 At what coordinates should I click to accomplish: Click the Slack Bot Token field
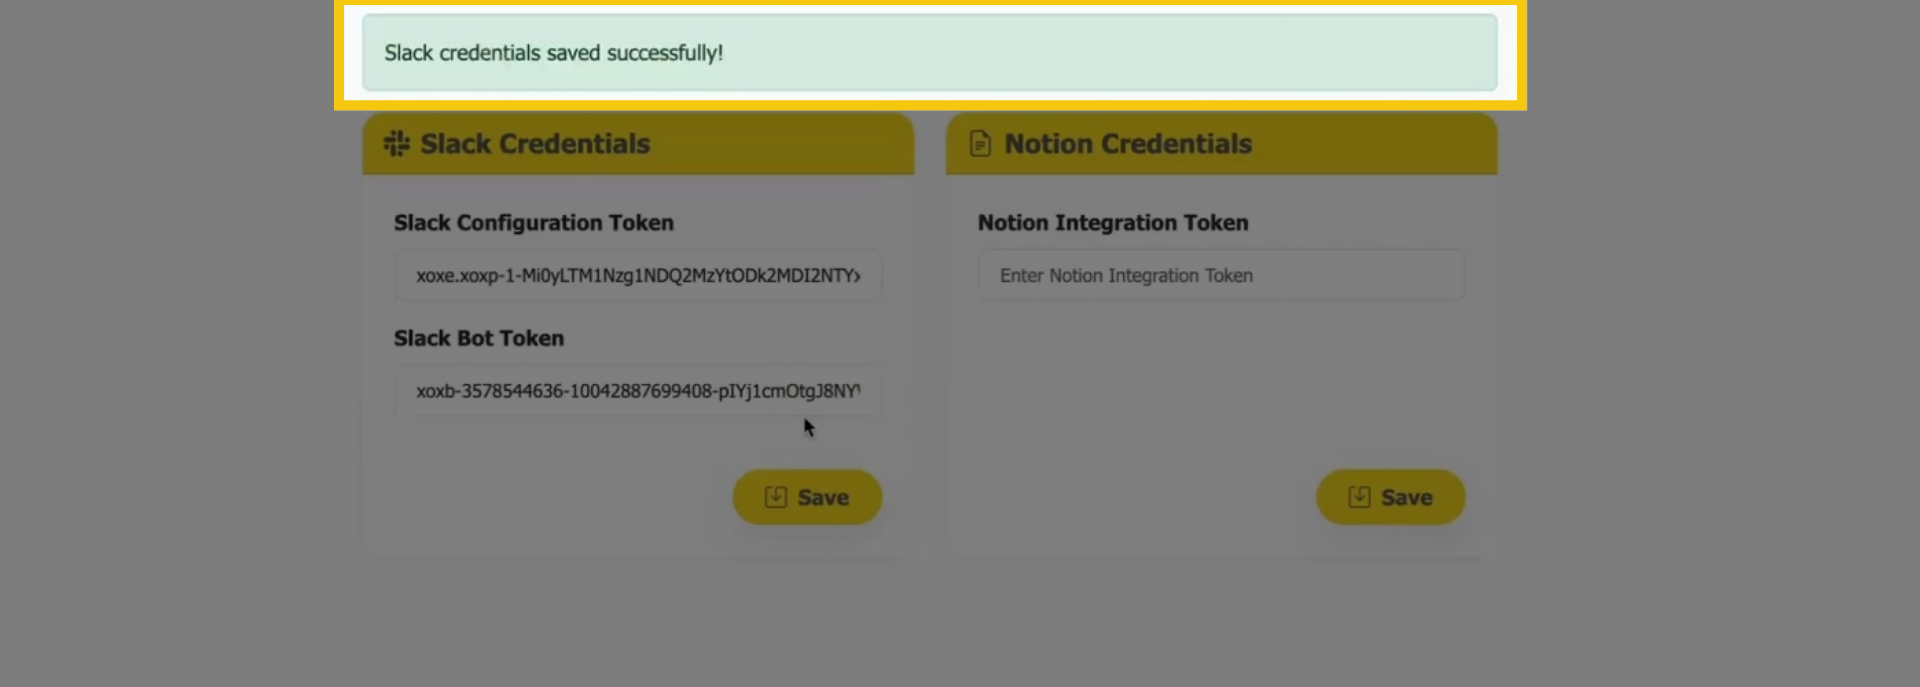[638, 391]
